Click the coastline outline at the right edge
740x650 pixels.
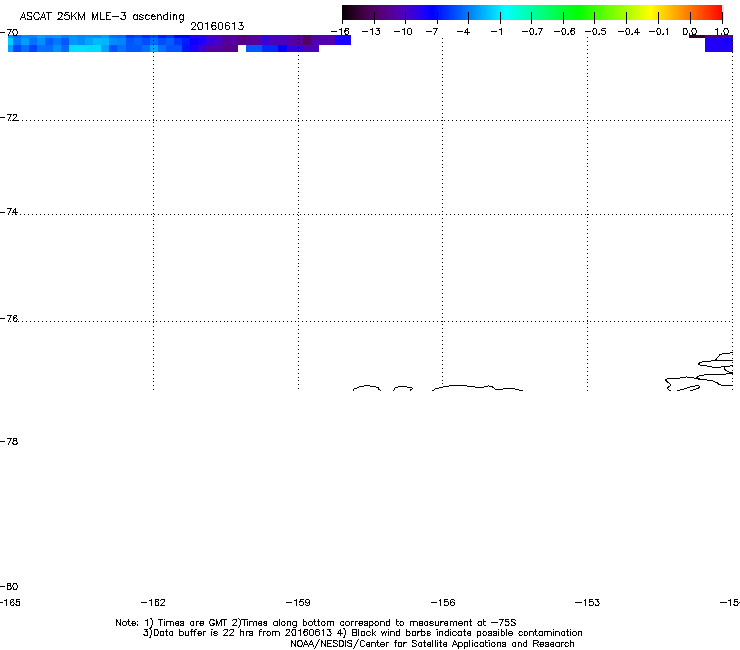pos(699,372)
